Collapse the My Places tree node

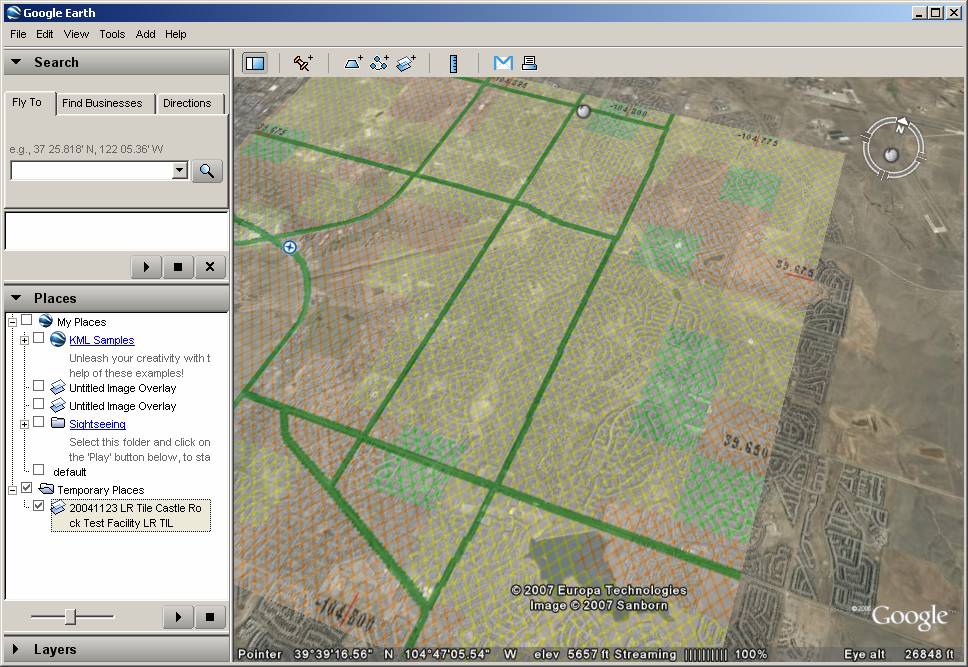pos(12,321)
